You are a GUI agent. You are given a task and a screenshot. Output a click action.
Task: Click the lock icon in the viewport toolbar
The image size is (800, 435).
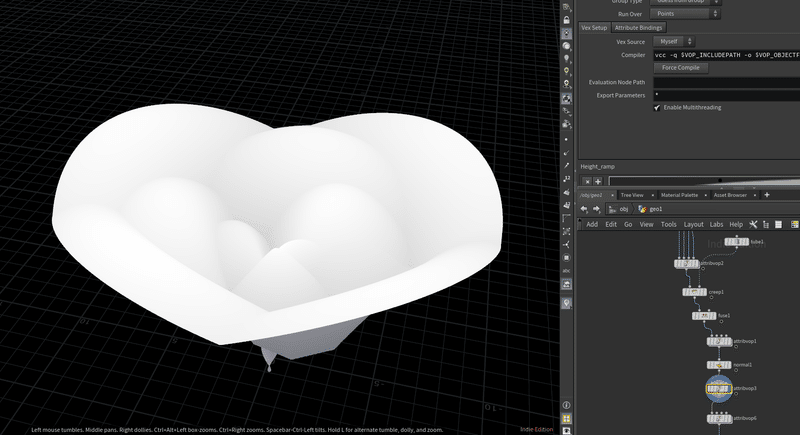pos(566,20)
